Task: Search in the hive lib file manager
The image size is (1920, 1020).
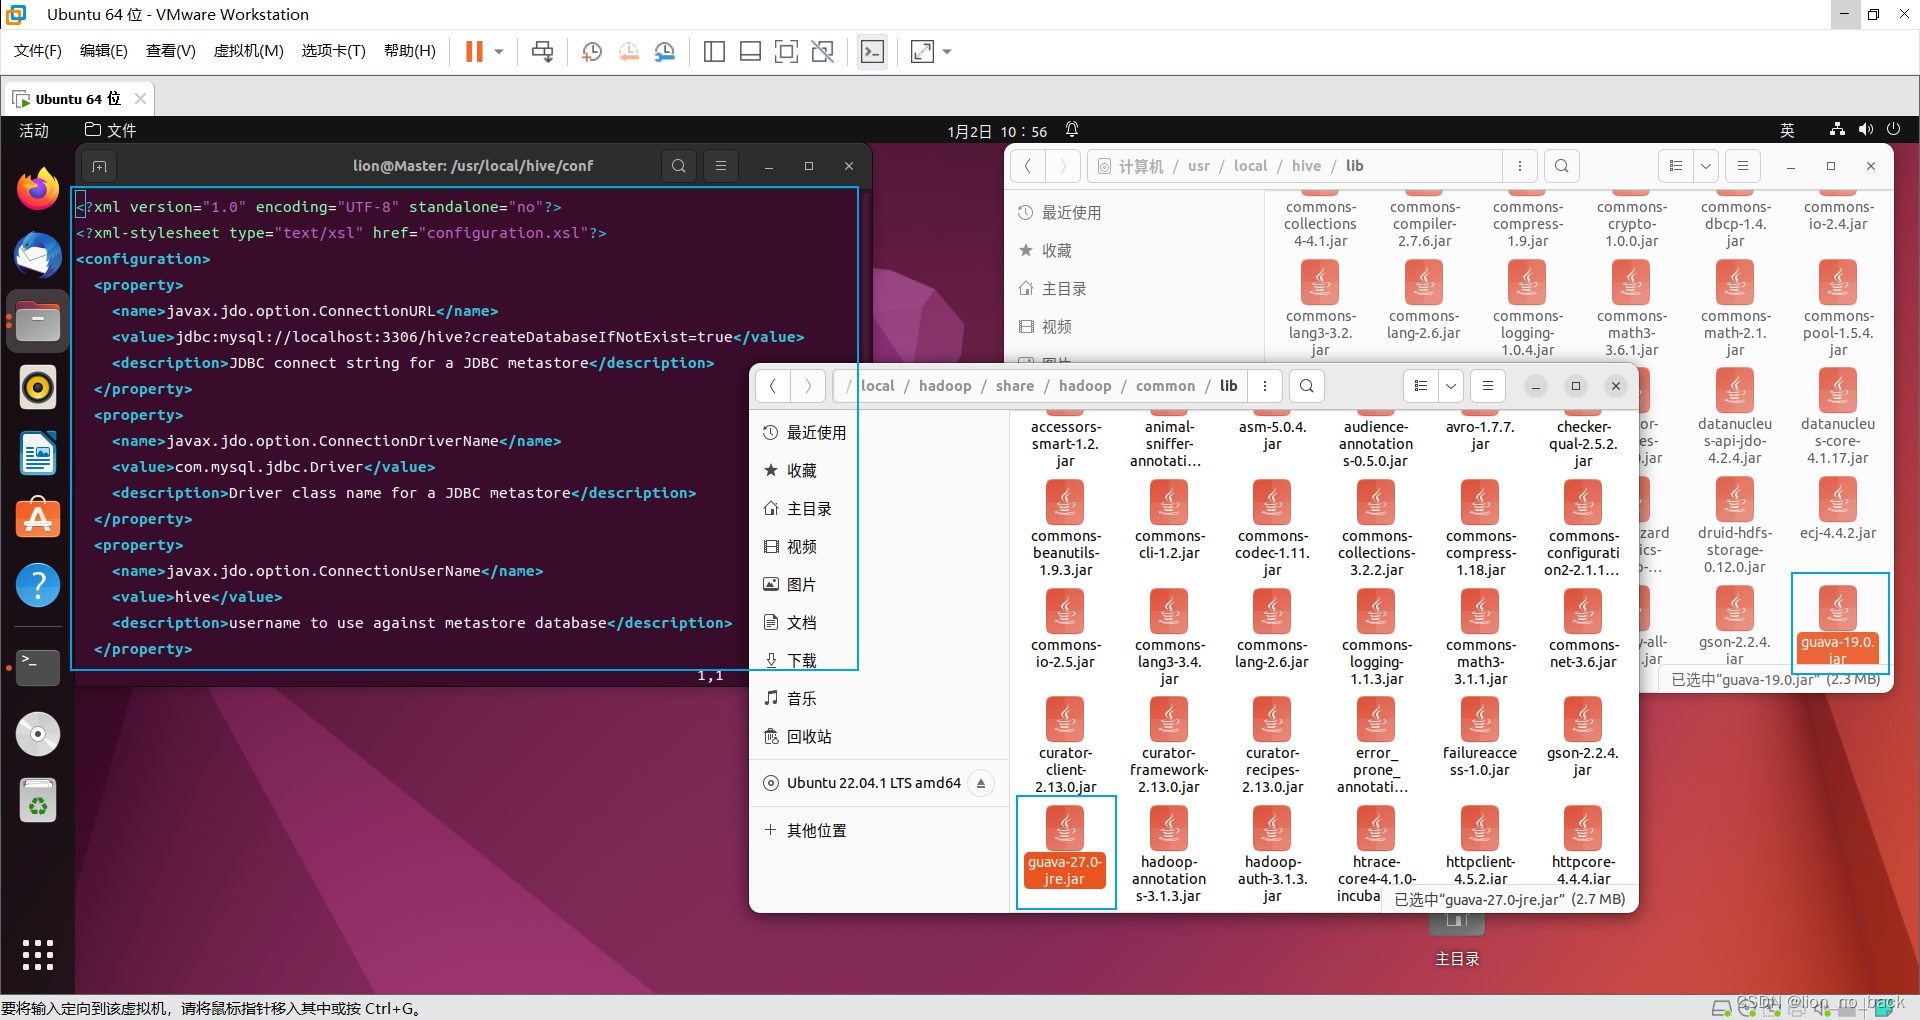Action: click(x=1562, y=166)
